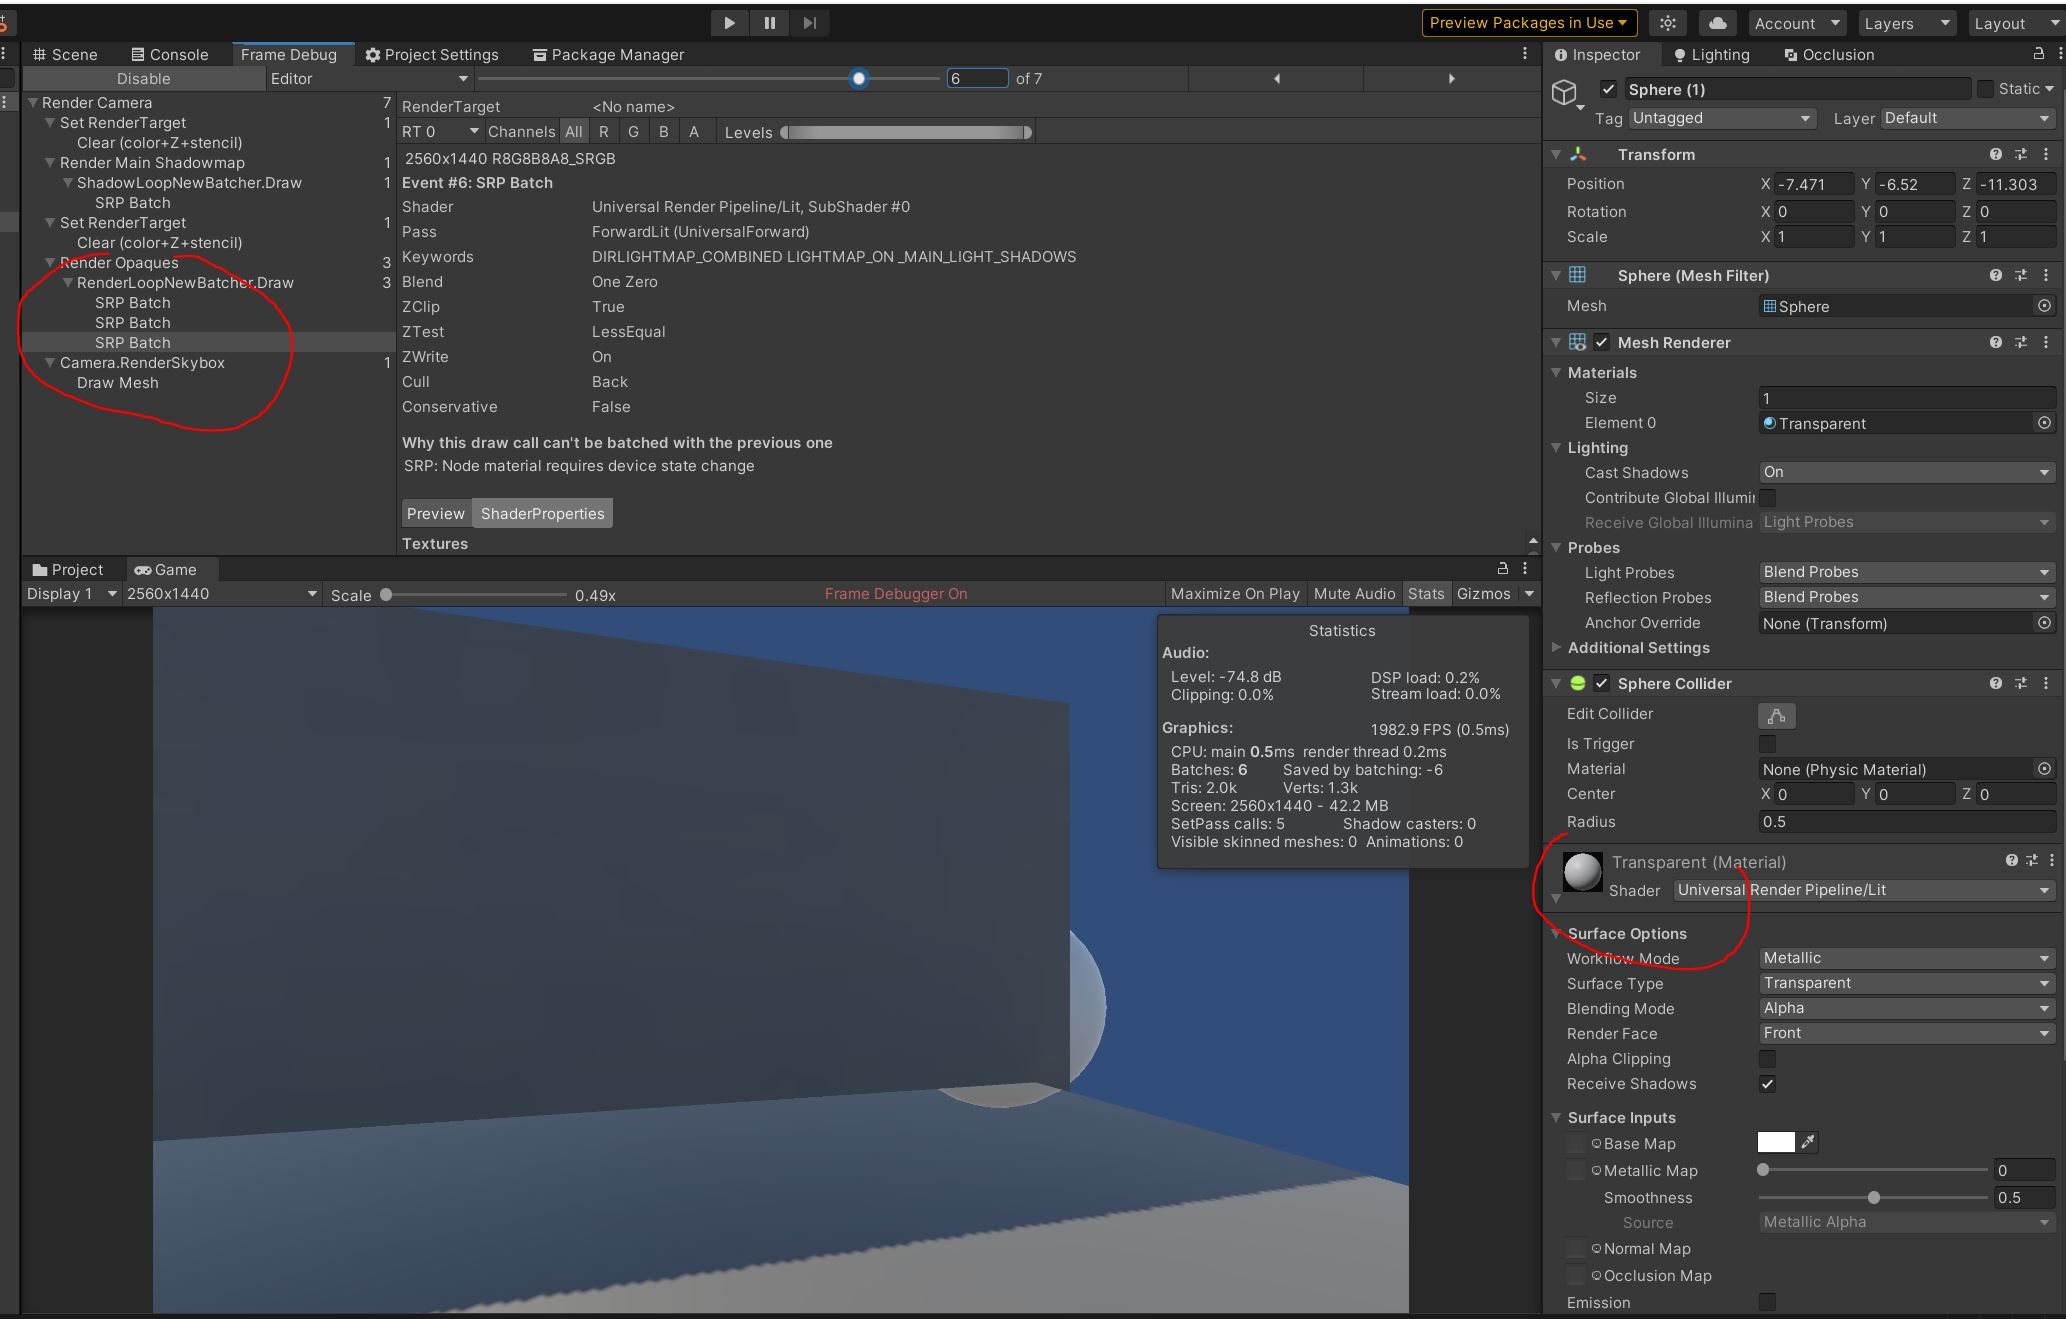
Task: Open the Mesh Renderer more options (⋮) icon
Action: coord(2046,342)
